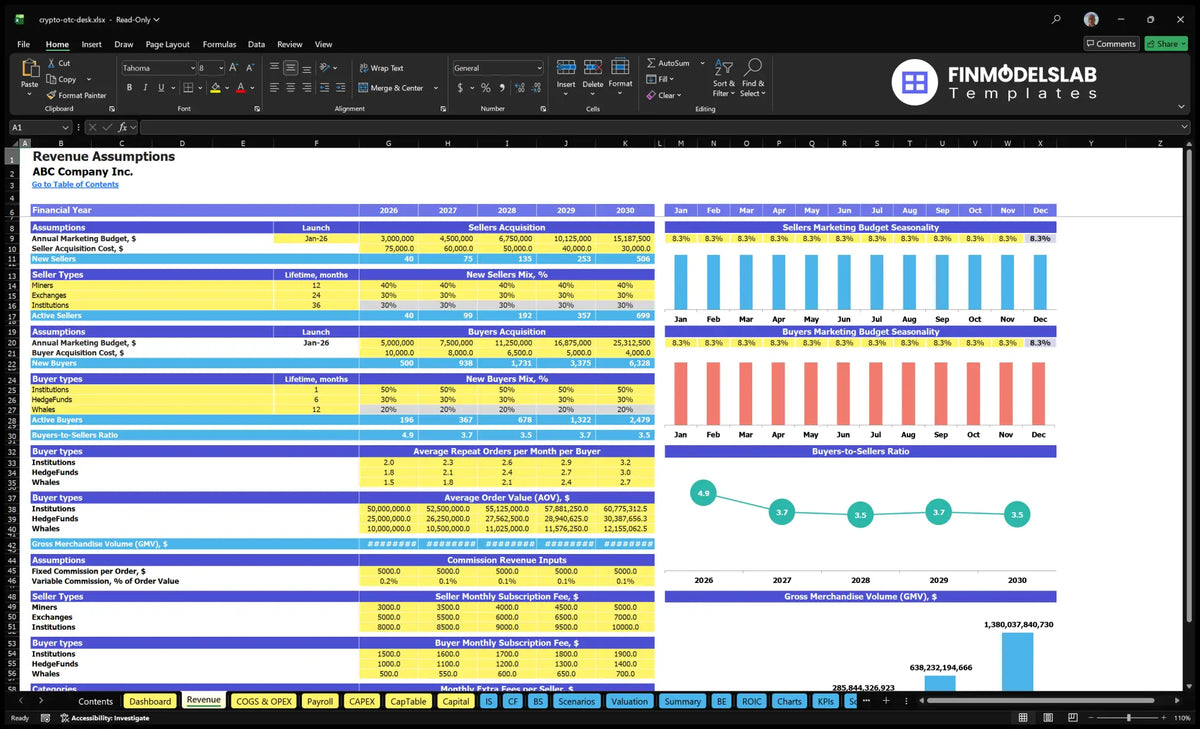
Task: Click the Comments button
Action: (1111, 44)
